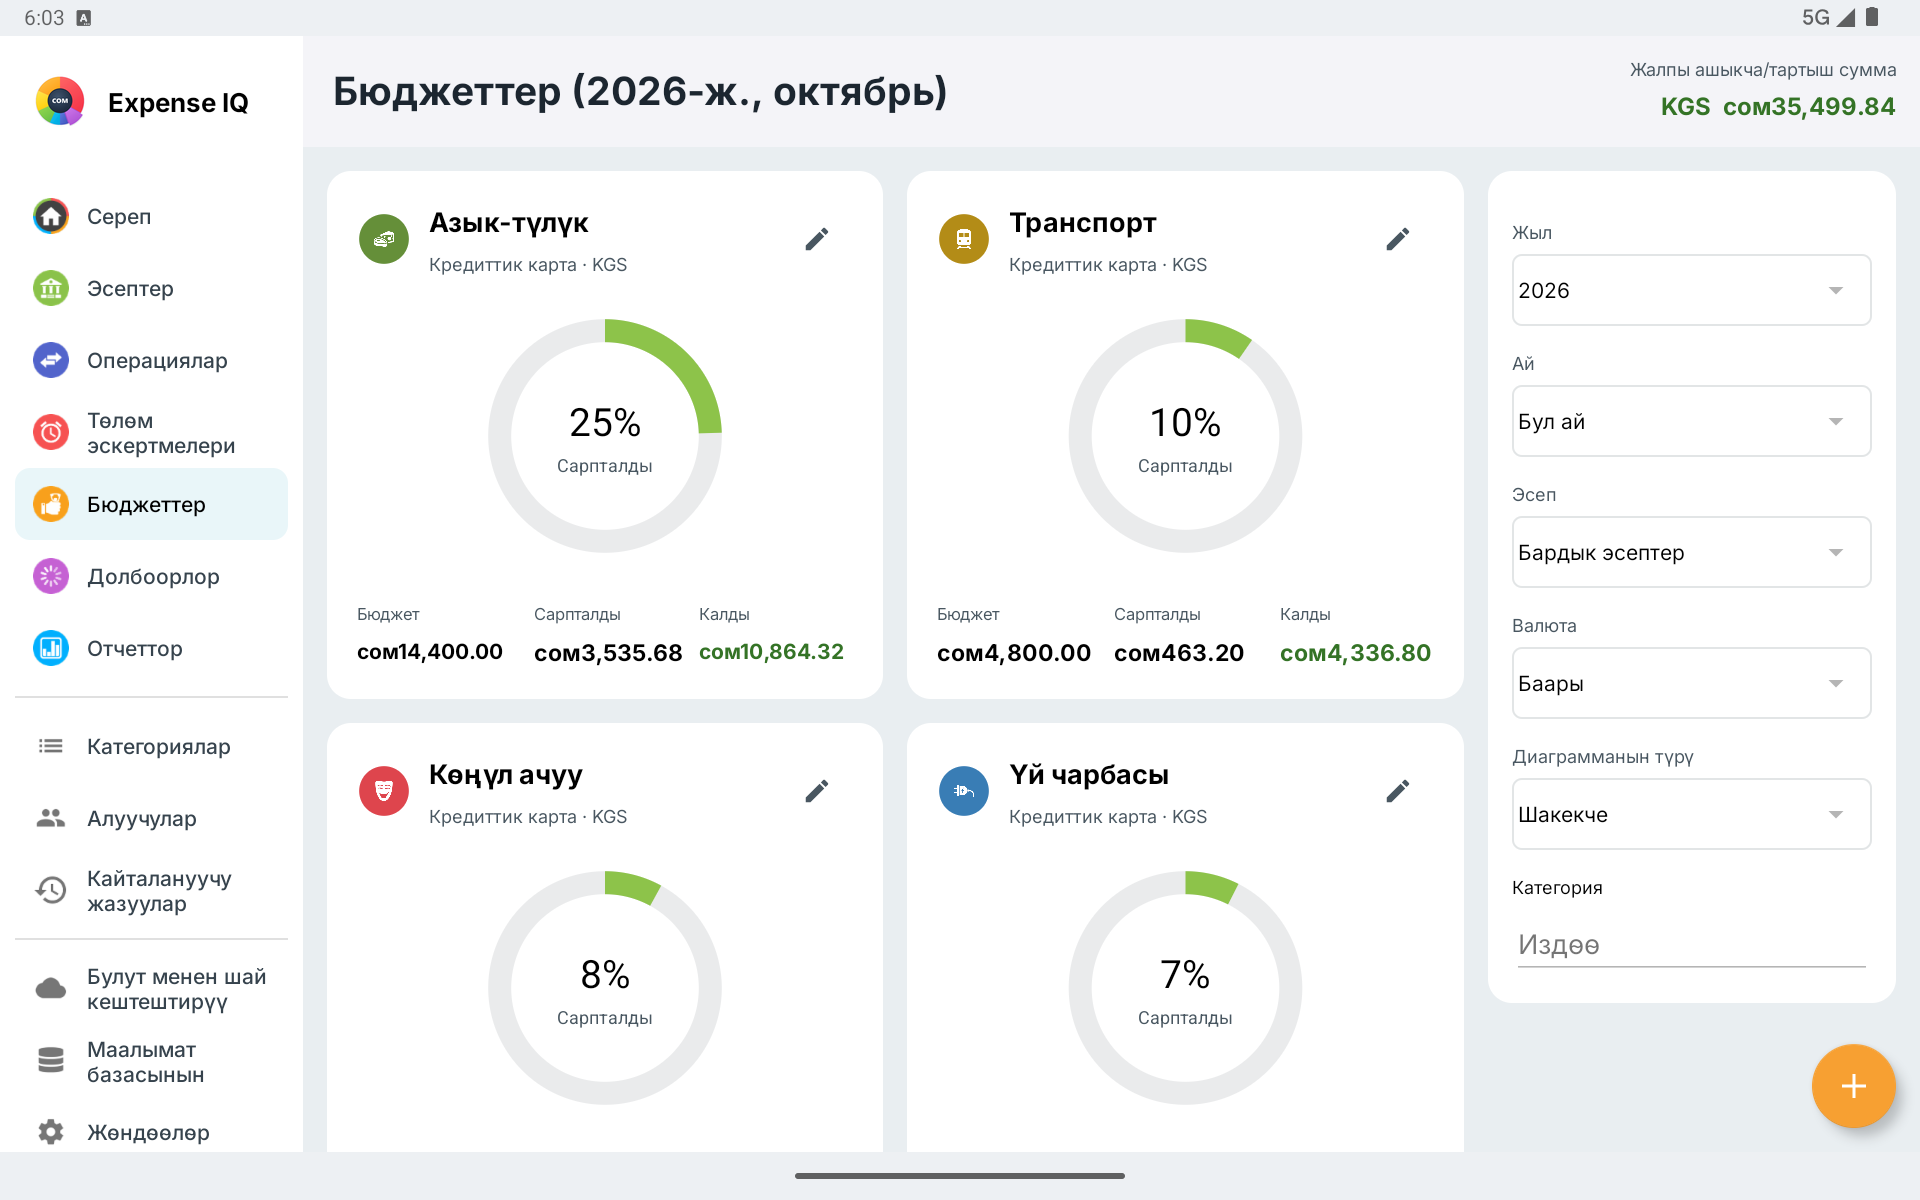Viewport: 1920px width, 1200px height.
Task: Click the Транспорт 10% donut chart
Action: coord(1185,436)
